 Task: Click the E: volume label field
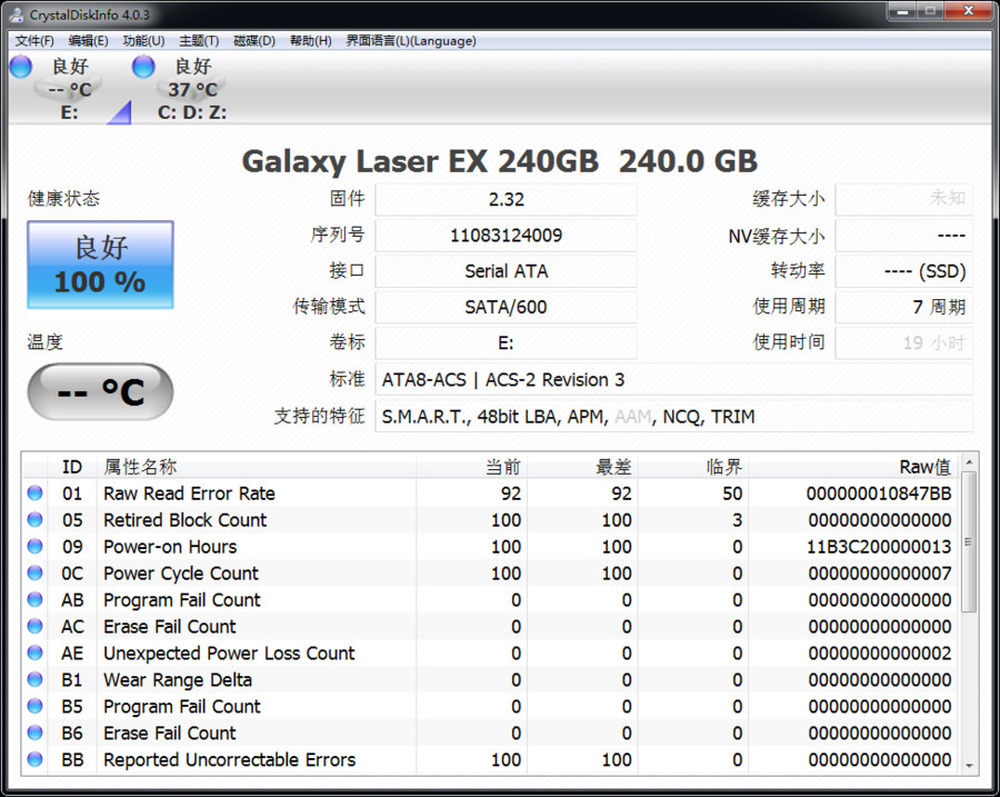506,344
